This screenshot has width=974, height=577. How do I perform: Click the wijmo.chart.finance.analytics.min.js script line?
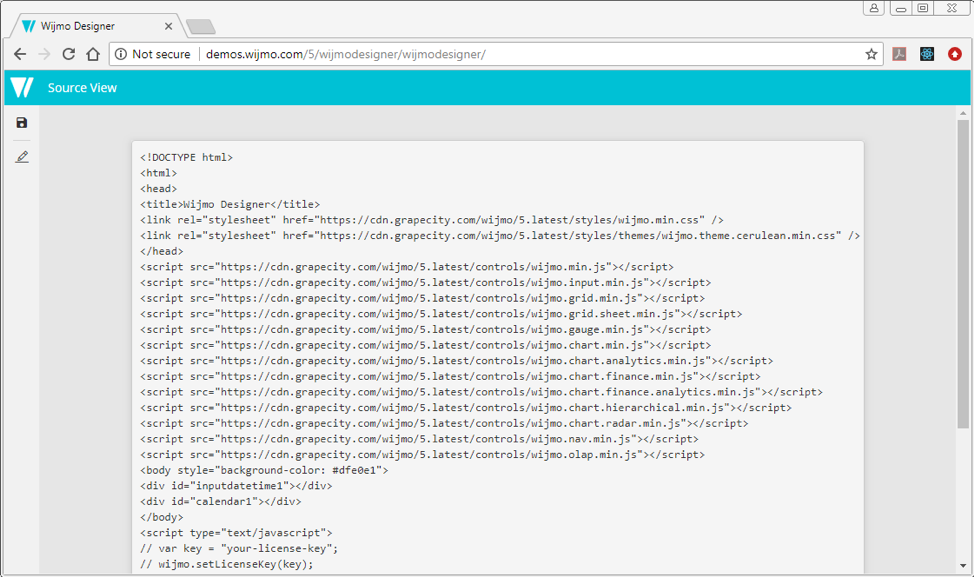tap(481, 392)
